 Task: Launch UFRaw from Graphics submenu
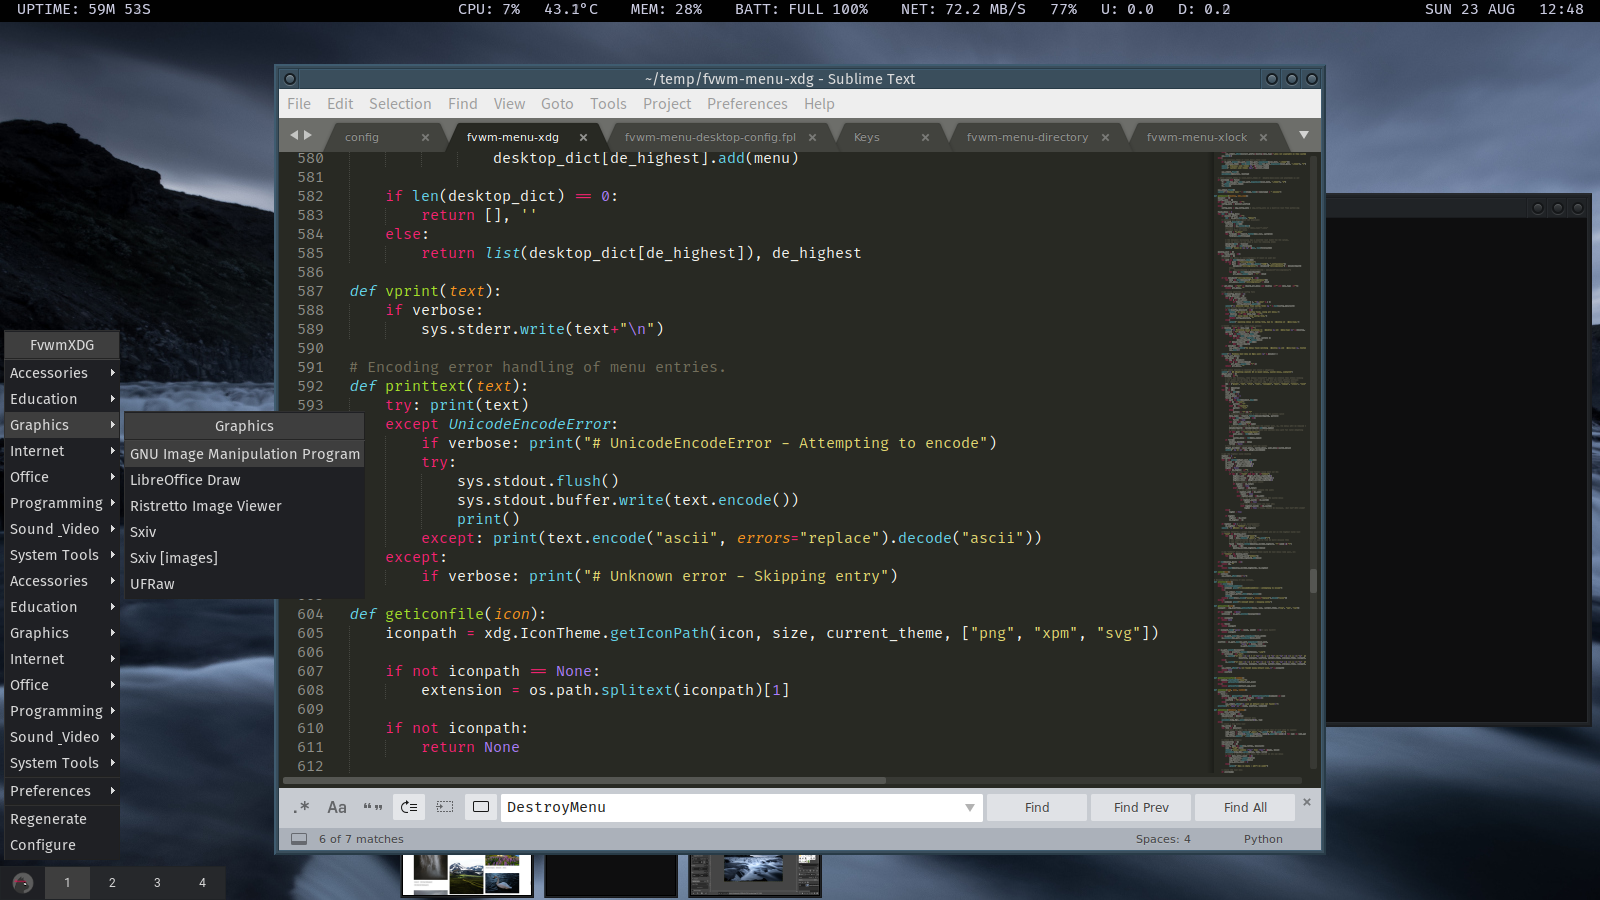click(x=244, y=584)
